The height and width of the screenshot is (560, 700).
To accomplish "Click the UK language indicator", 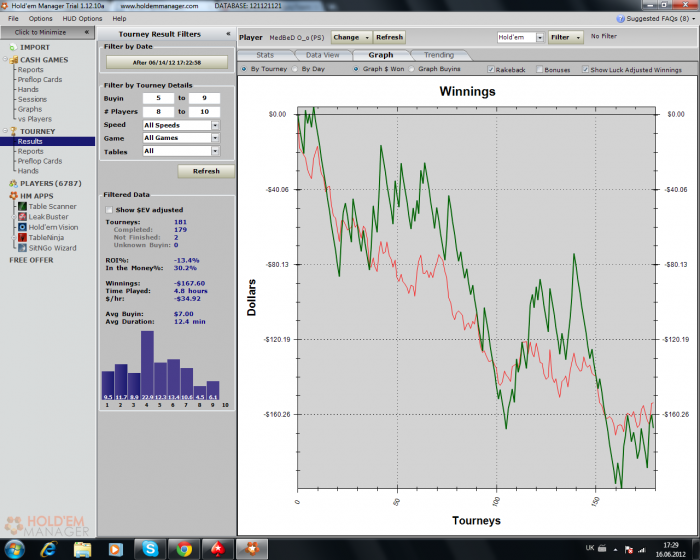I will coord(590,548).
